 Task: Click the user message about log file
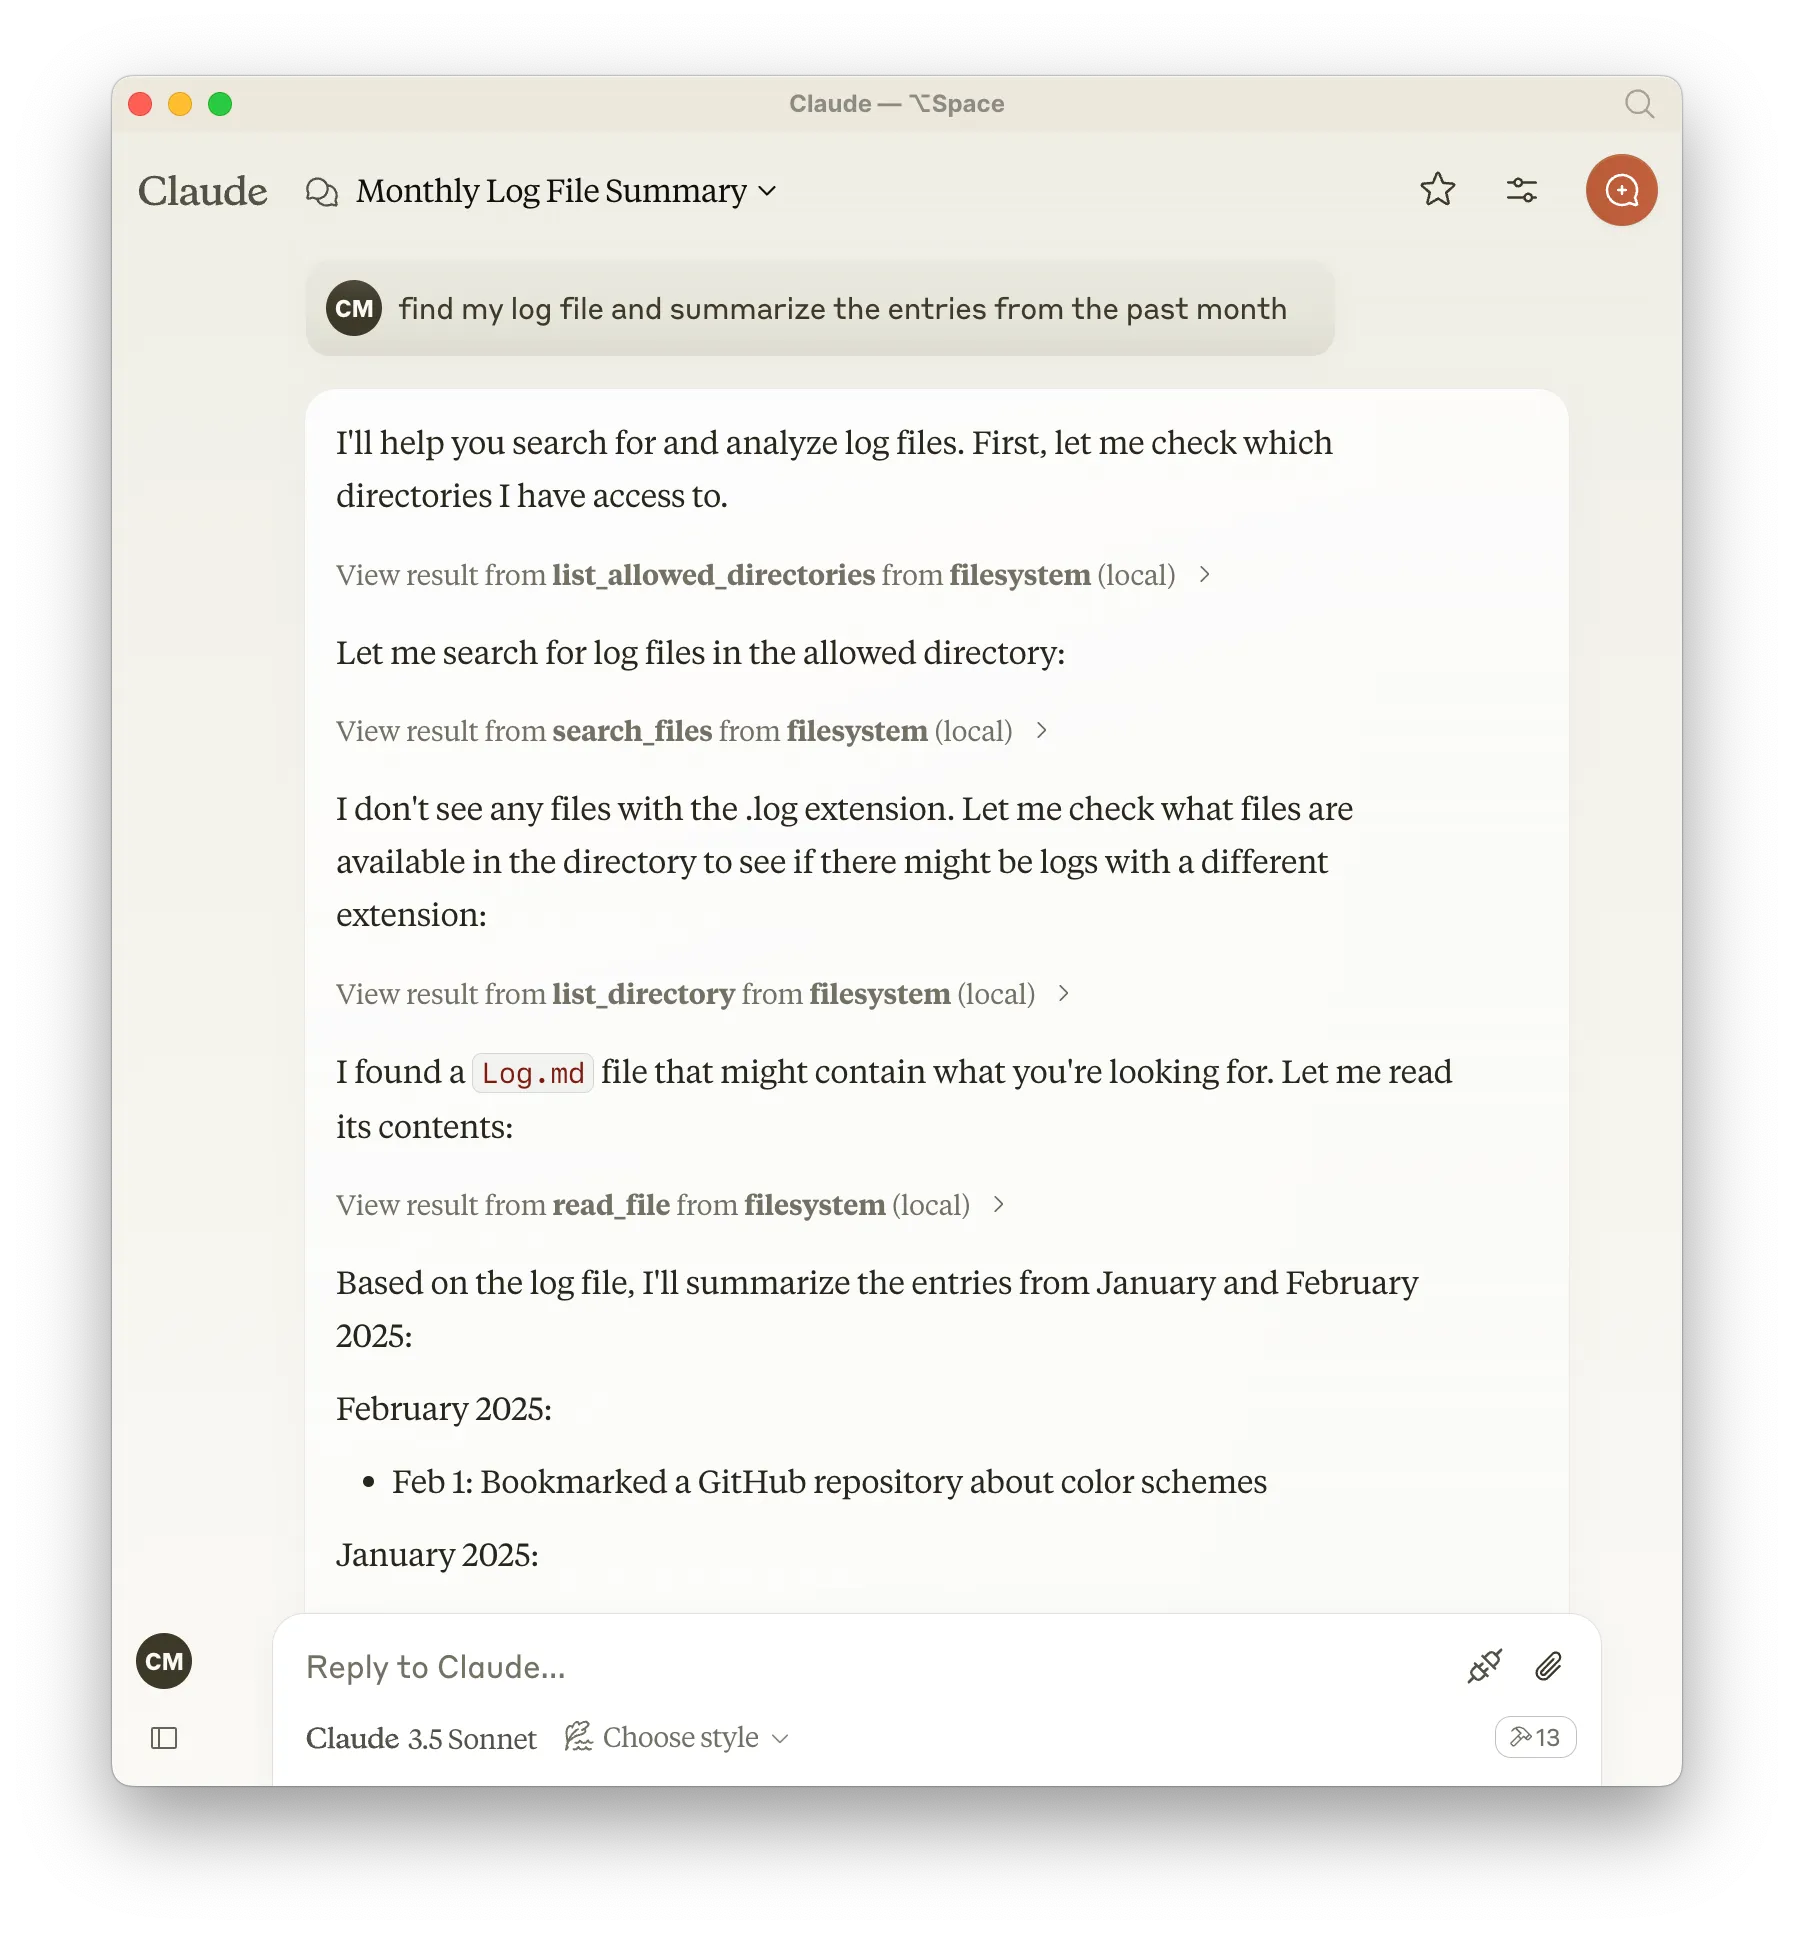click(841, 309)
